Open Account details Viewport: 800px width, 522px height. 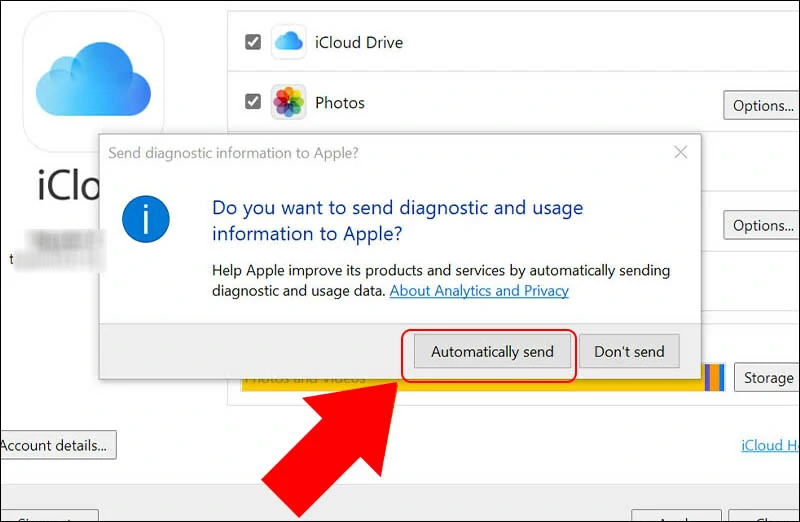point(58,445)
